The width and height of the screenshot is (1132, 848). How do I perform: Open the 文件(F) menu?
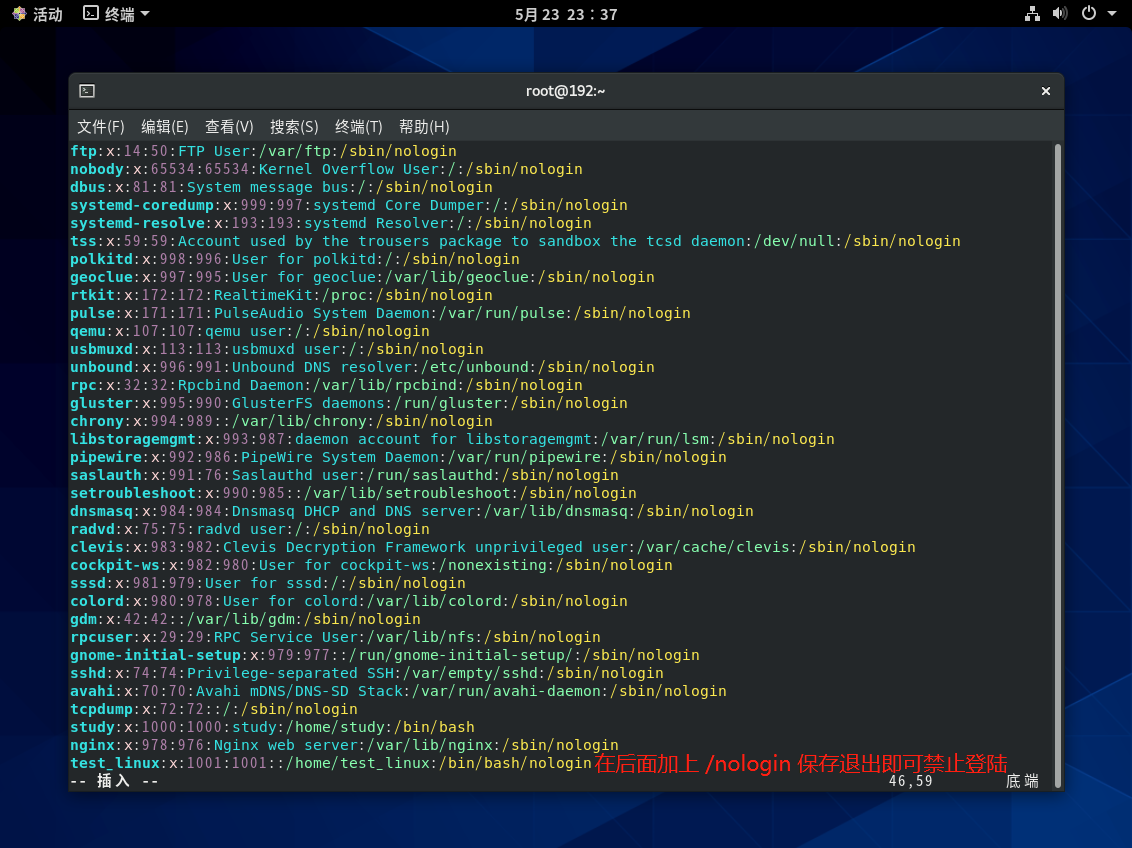tap(101, 127)
